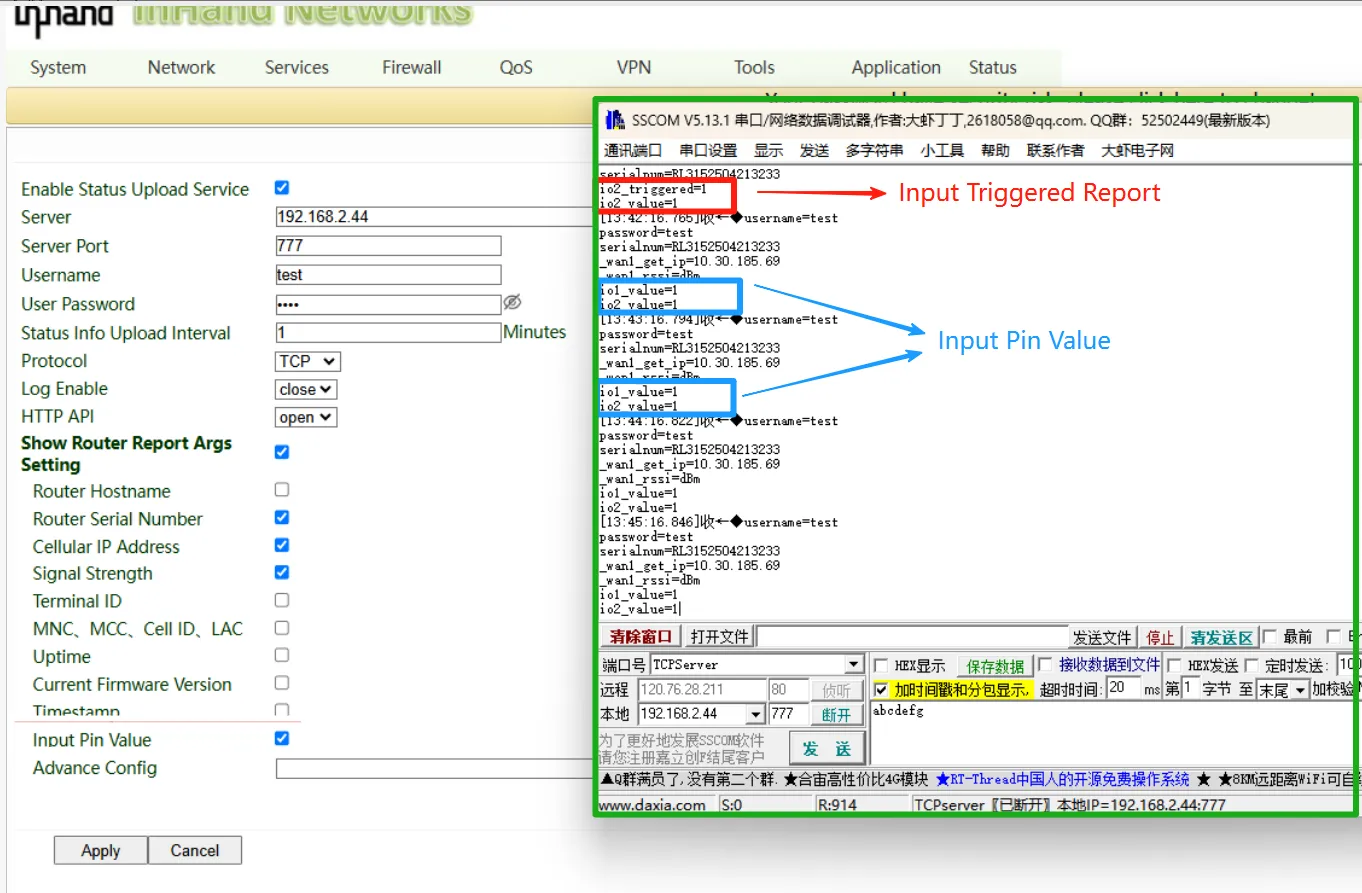
Task: Click the Apply button
Action: (101, 850)
